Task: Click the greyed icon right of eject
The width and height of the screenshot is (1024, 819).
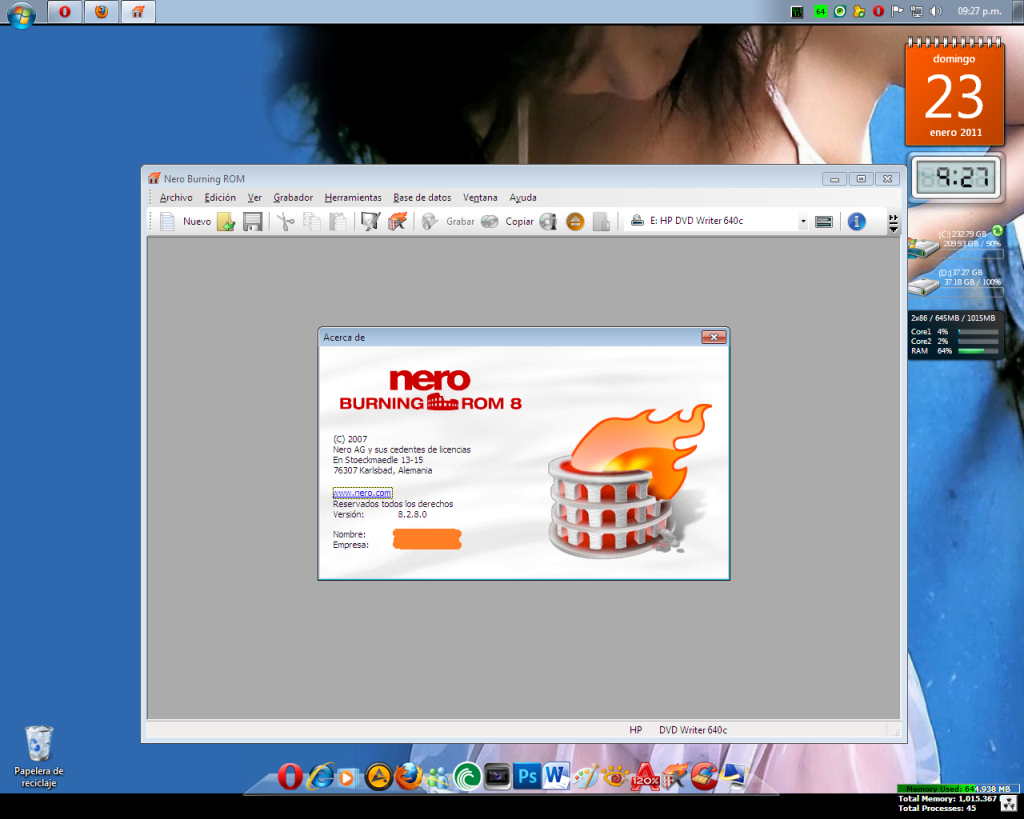Action: 601,221
